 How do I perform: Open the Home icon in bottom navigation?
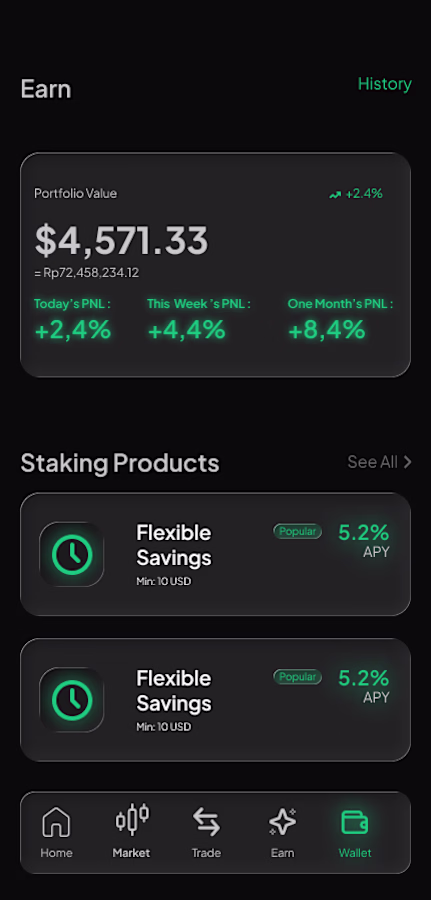click(x=56, y=821)
